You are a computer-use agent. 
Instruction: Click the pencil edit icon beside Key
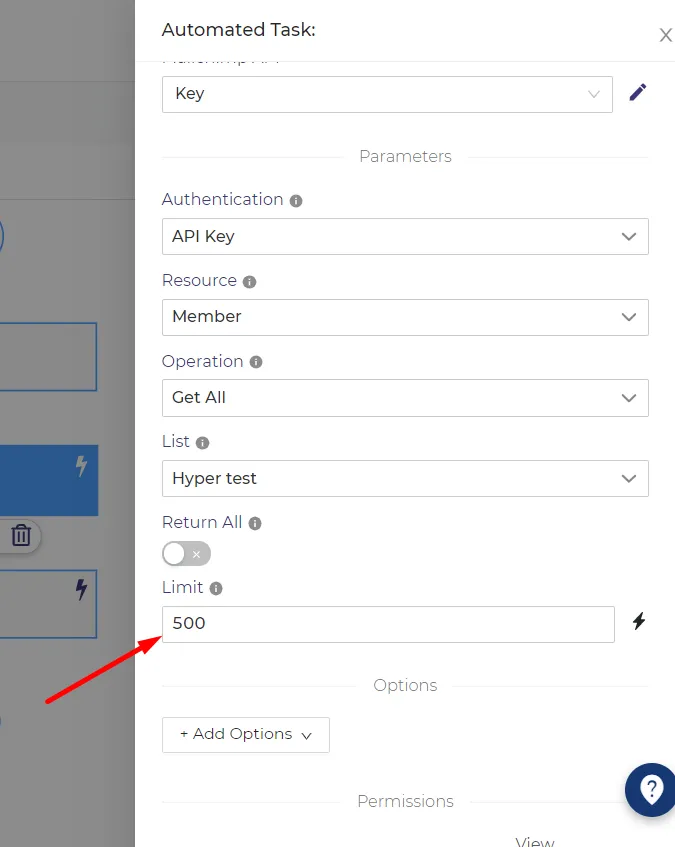(x=638, y=92)
